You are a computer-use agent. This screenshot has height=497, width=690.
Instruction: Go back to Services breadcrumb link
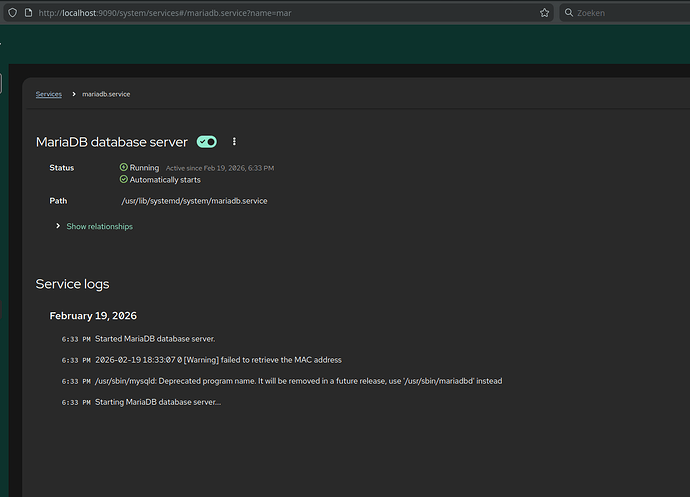point(48,94)
